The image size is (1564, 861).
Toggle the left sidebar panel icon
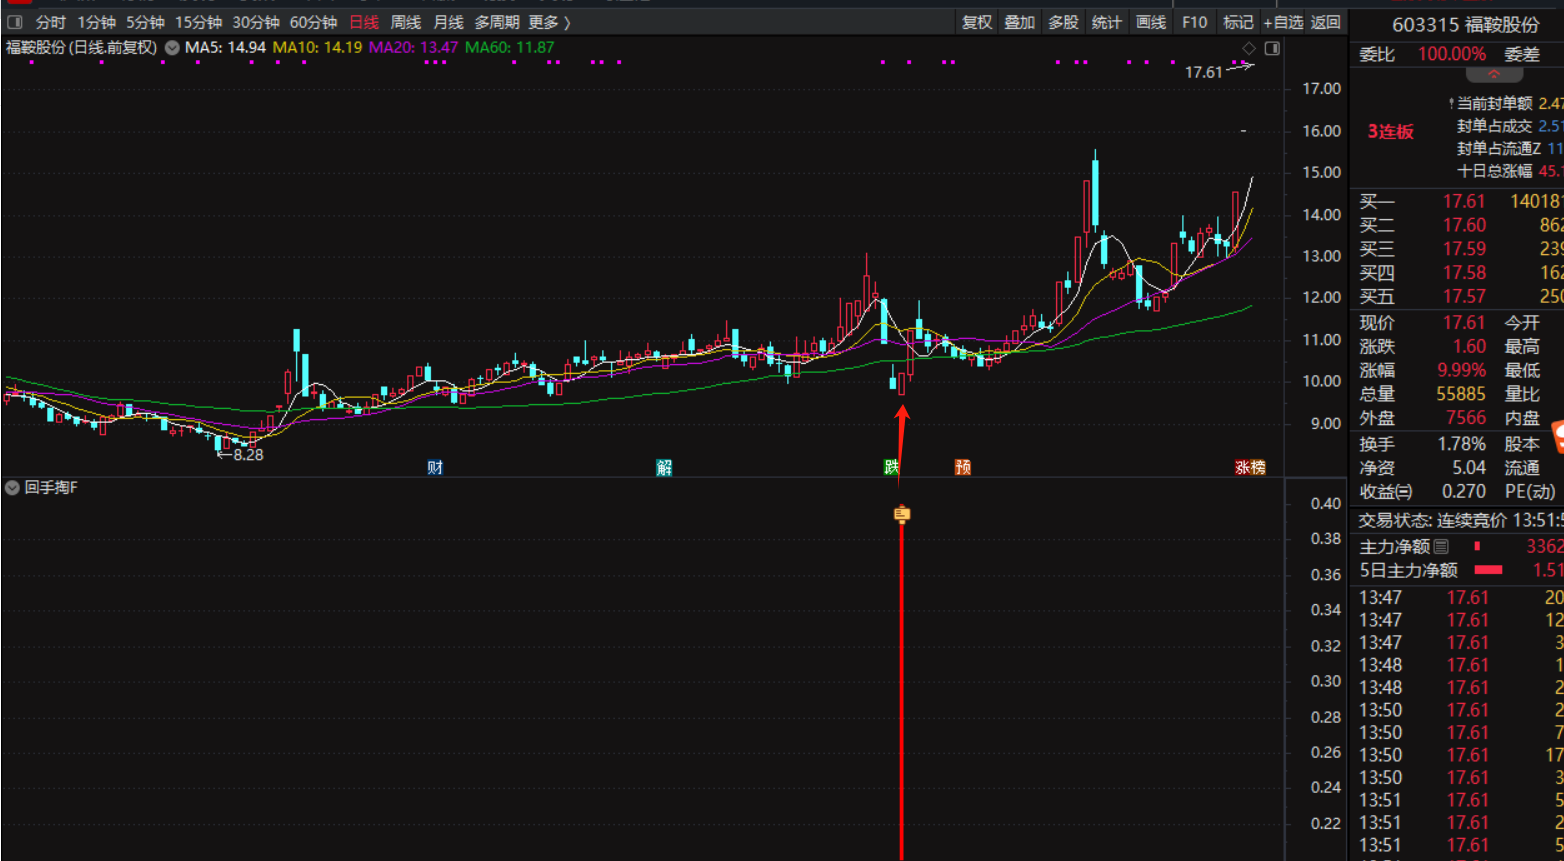(14, 22)
